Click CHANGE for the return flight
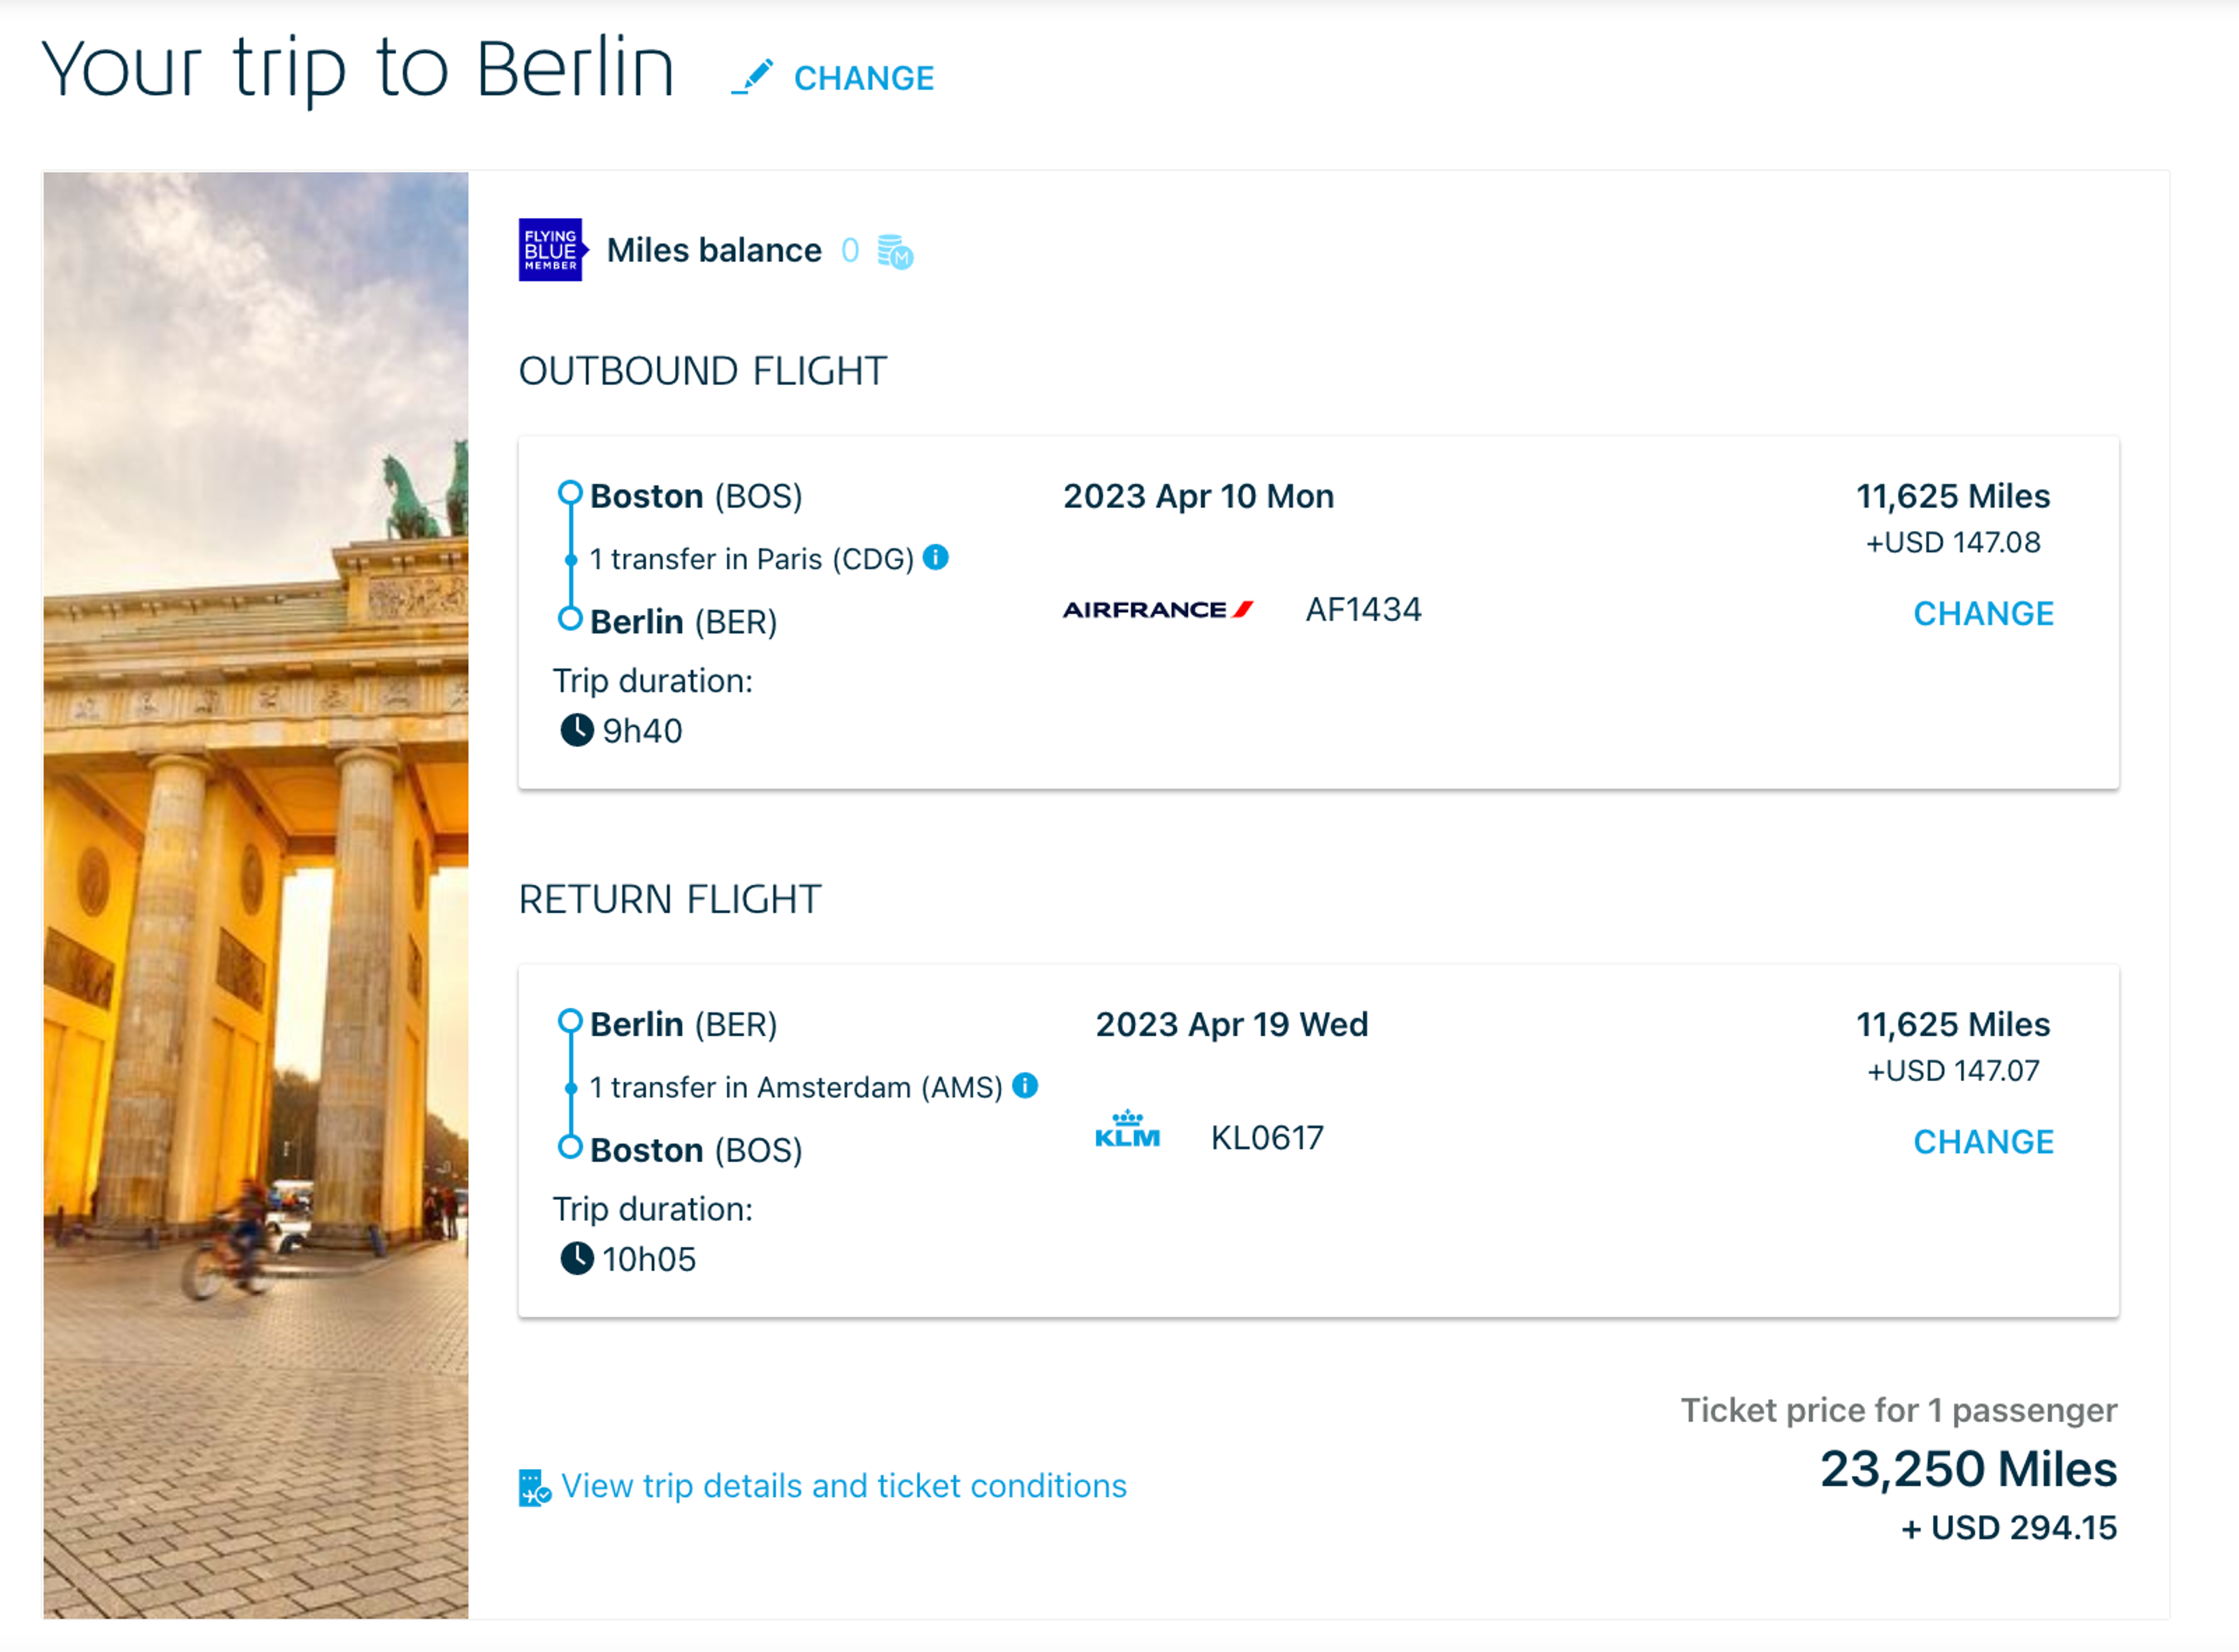Image resolution: width=2239 pixels, height=1652 pixels. click(1983, 1141)
